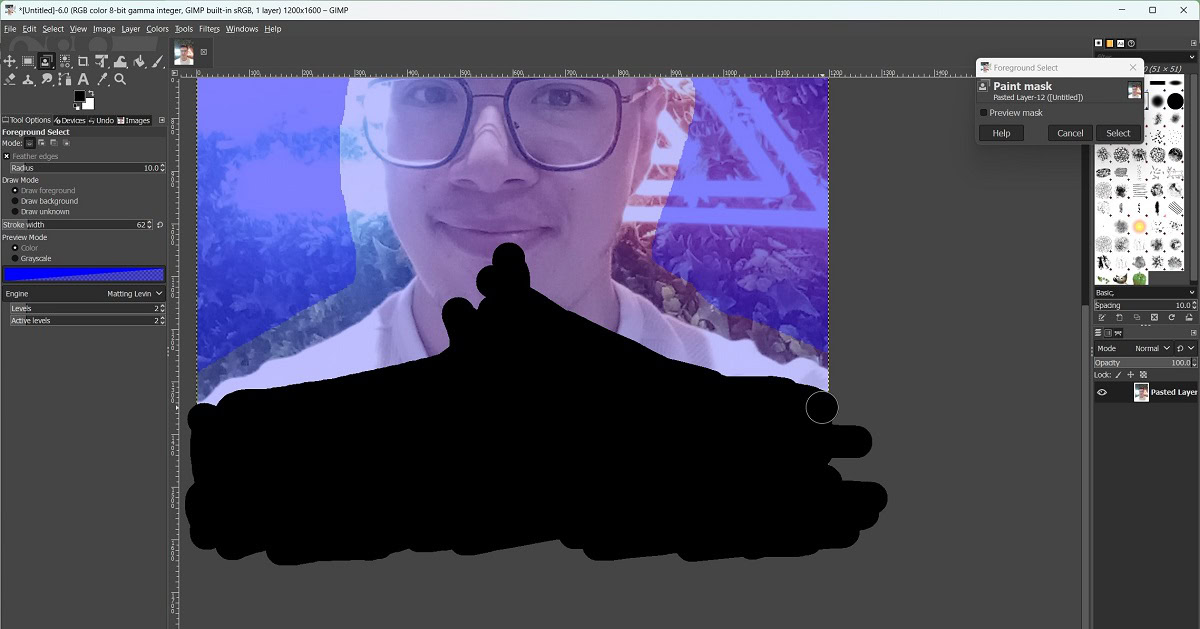Image resolution: width=1200 pixels, height=629 pixels.
Task: Open the Select menu
Action: pos(53,29)
